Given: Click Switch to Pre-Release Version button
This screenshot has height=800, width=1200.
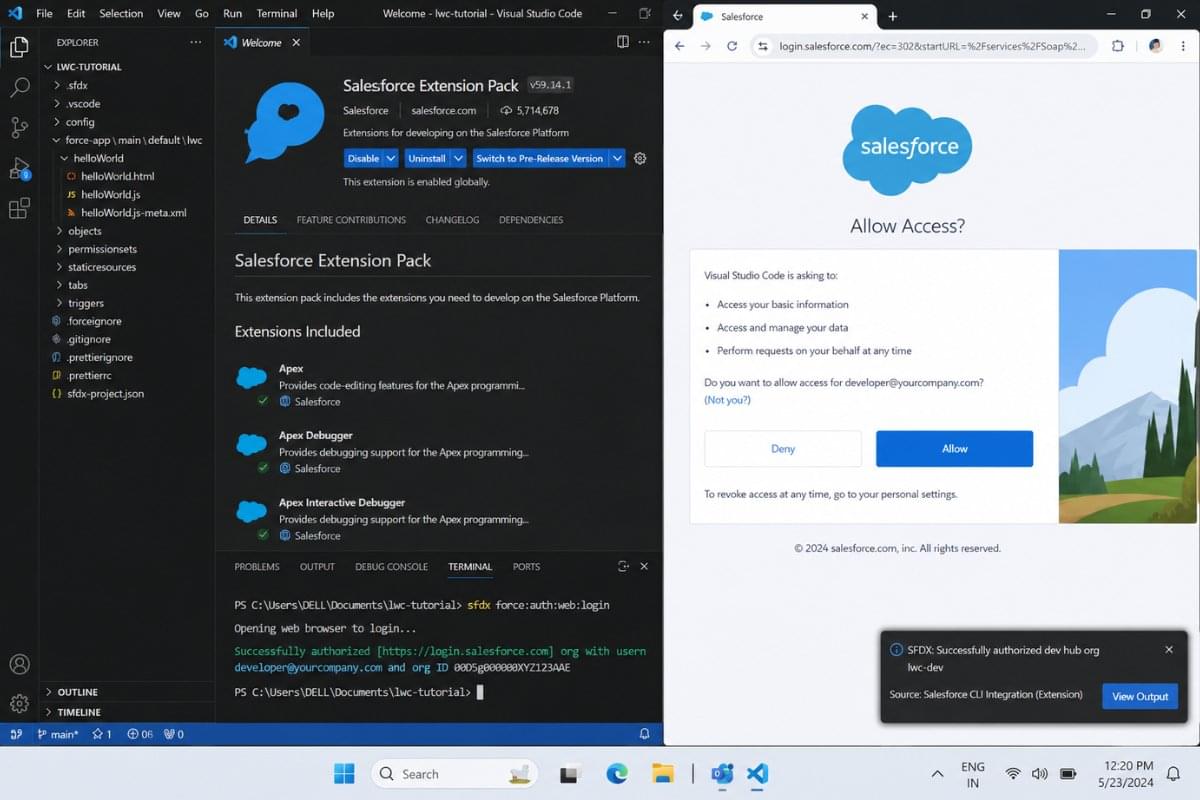Looking at the screenshot, I should [x=540, y=158].
